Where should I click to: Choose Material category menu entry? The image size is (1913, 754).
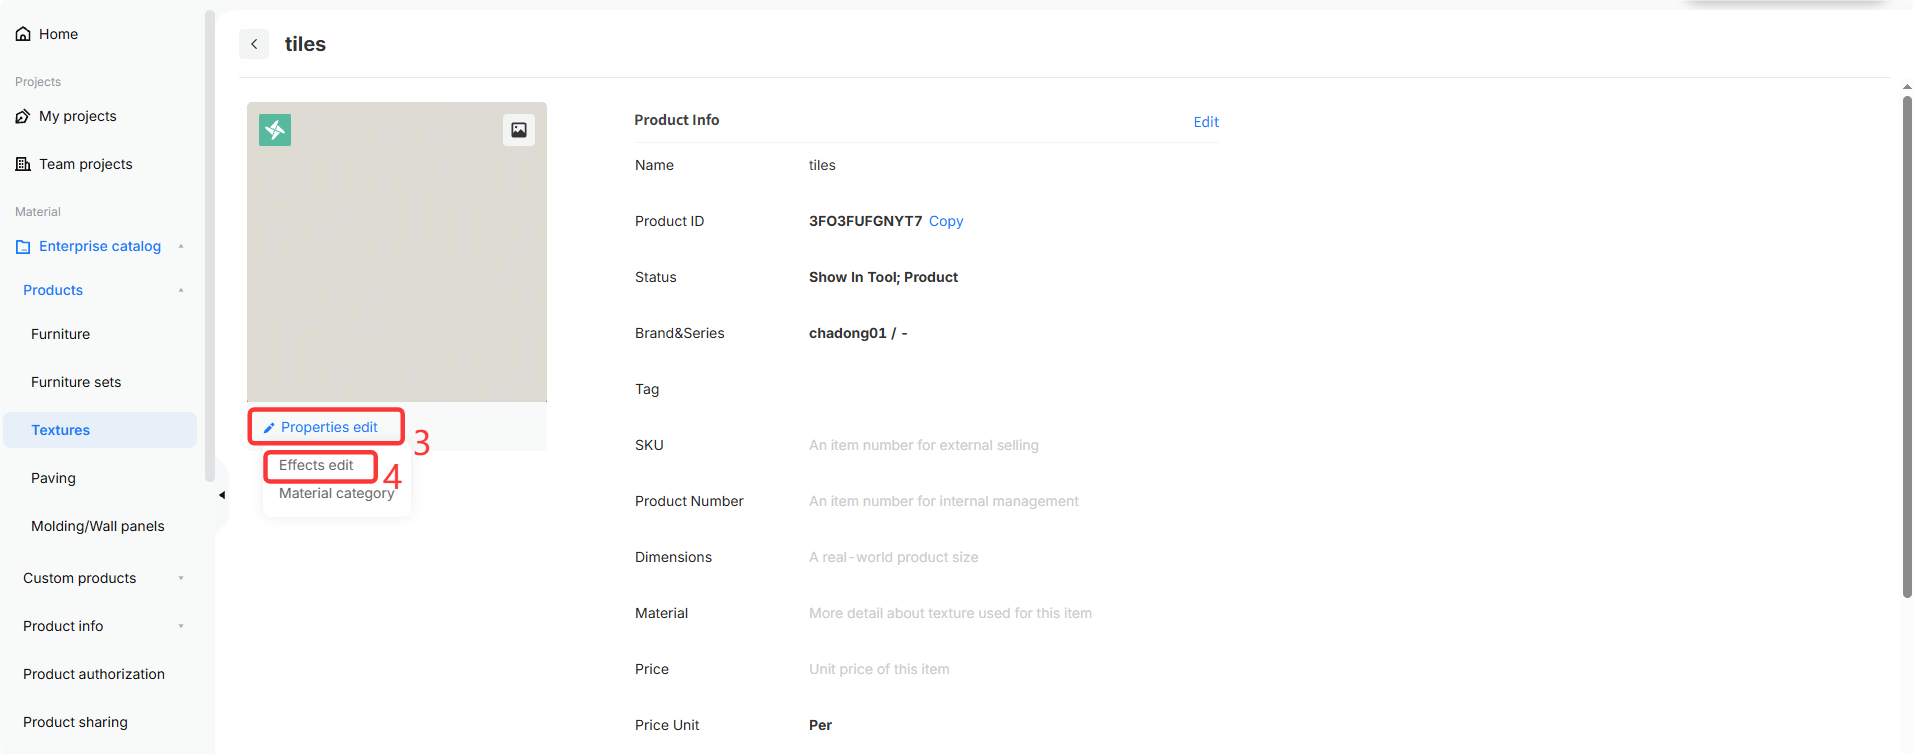click(337, 493)
